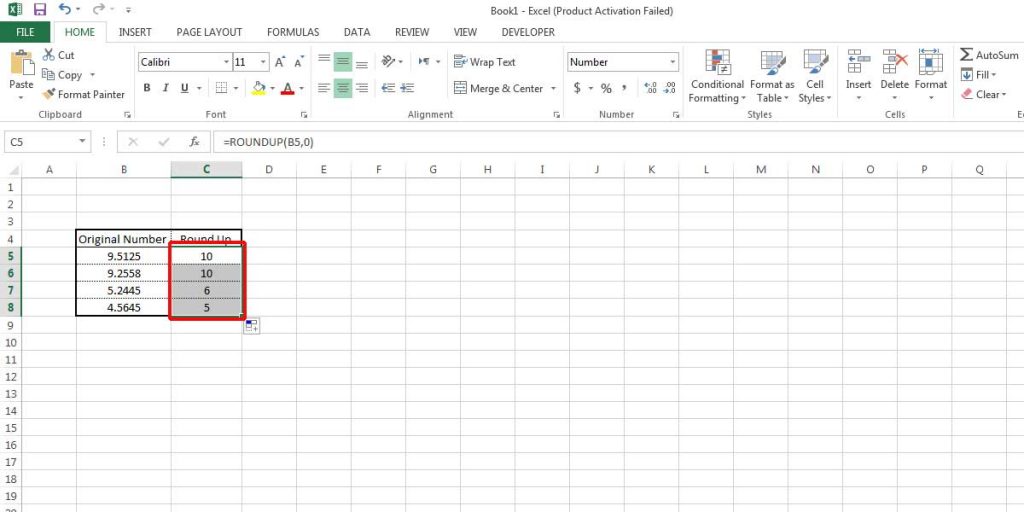Apply yellow Fill Color bucket

click(x=259, y=88)
